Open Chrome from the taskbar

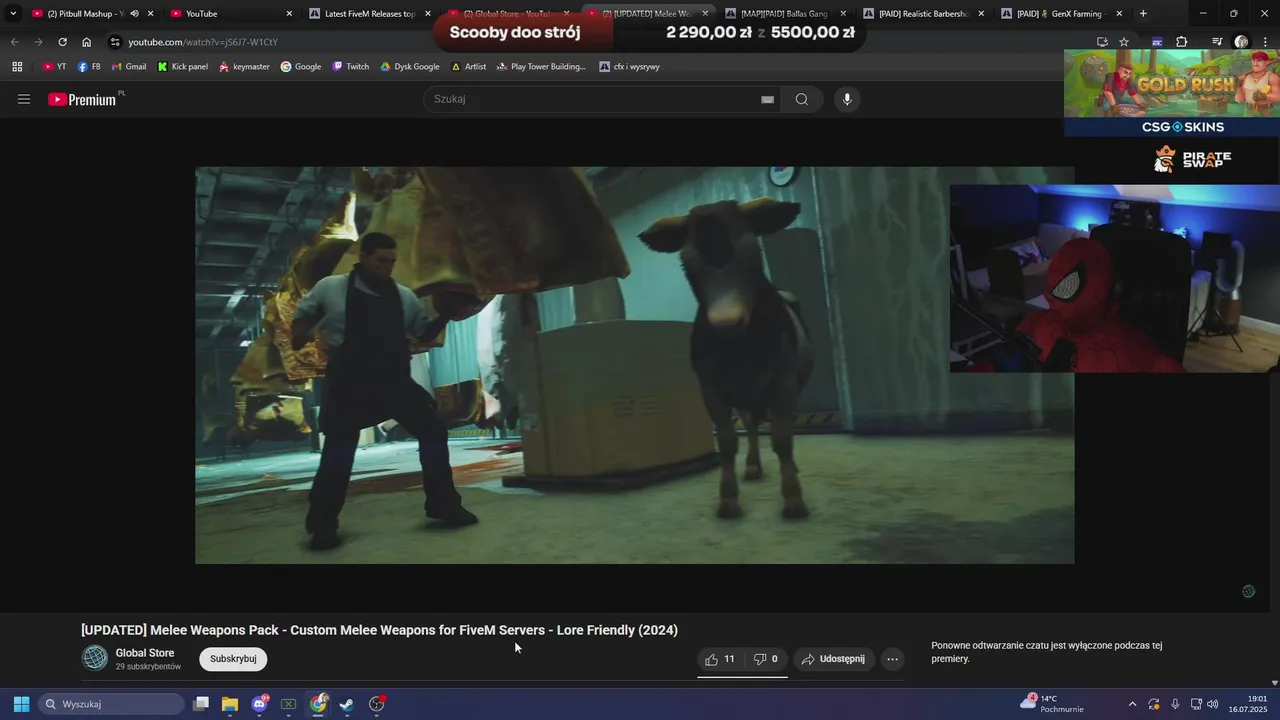(x=318, y=704)
